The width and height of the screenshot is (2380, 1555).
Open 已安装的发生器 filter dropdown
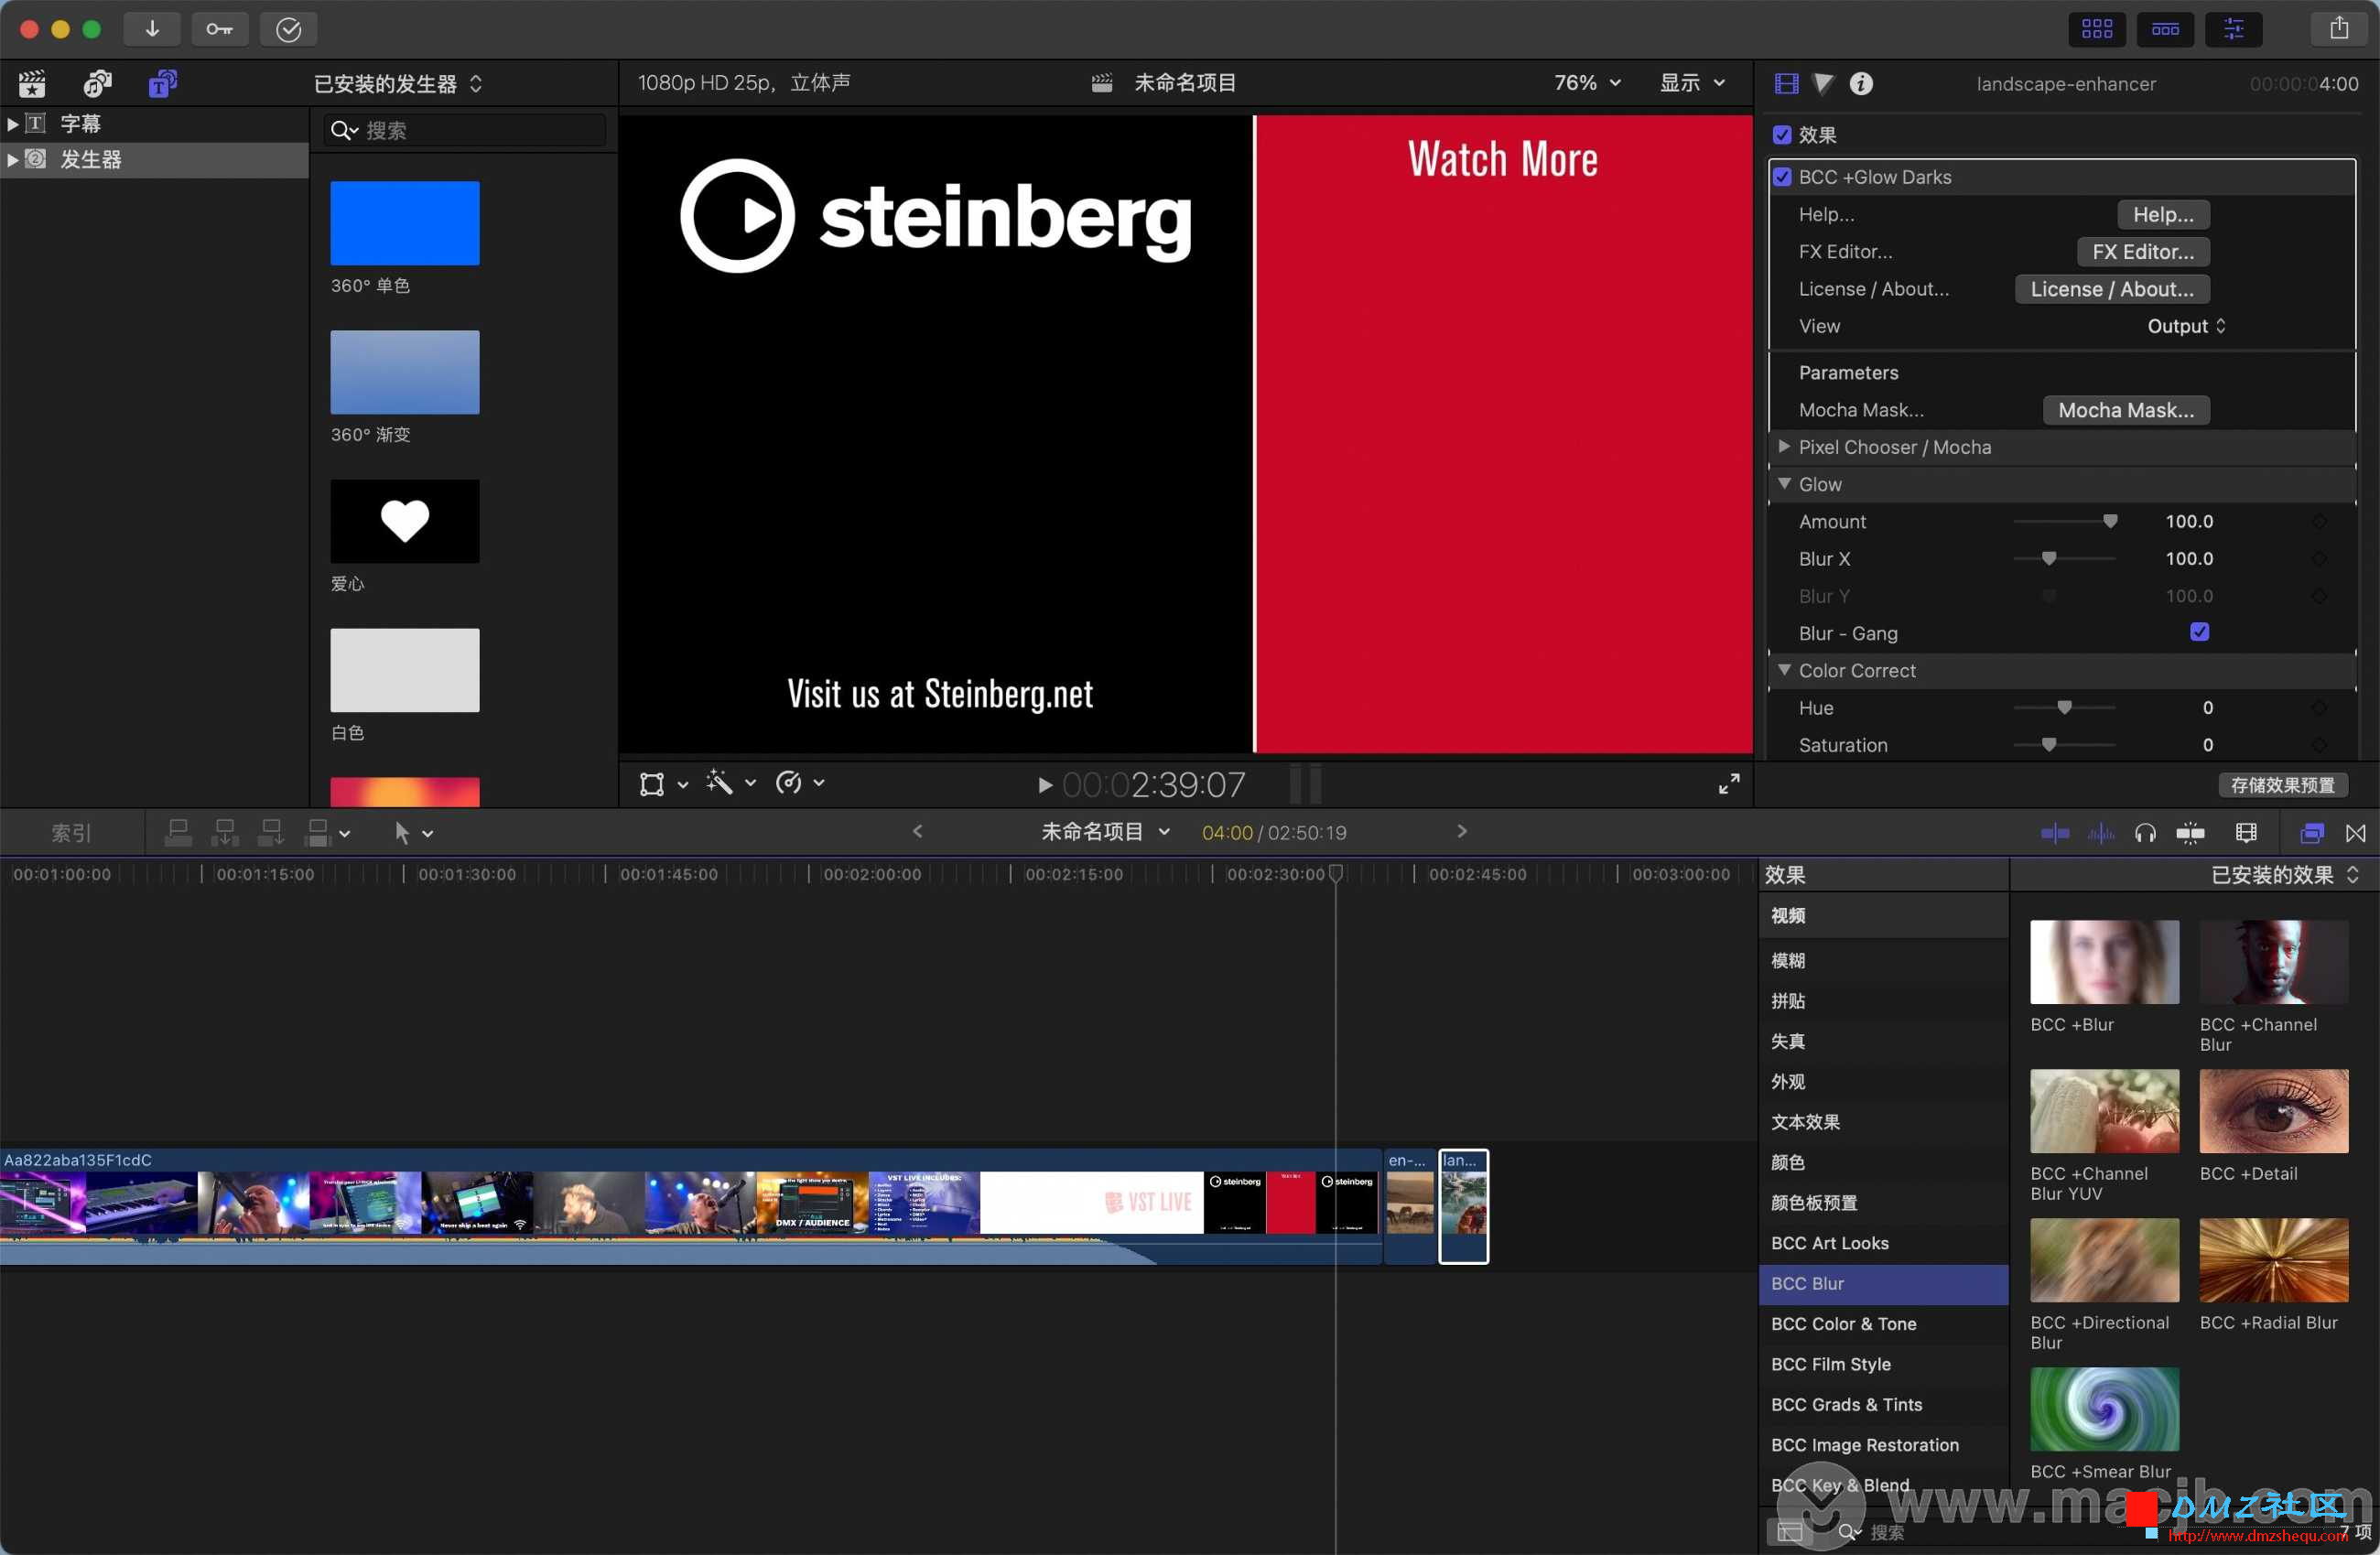pyautogui.click(x=398, y=84)
